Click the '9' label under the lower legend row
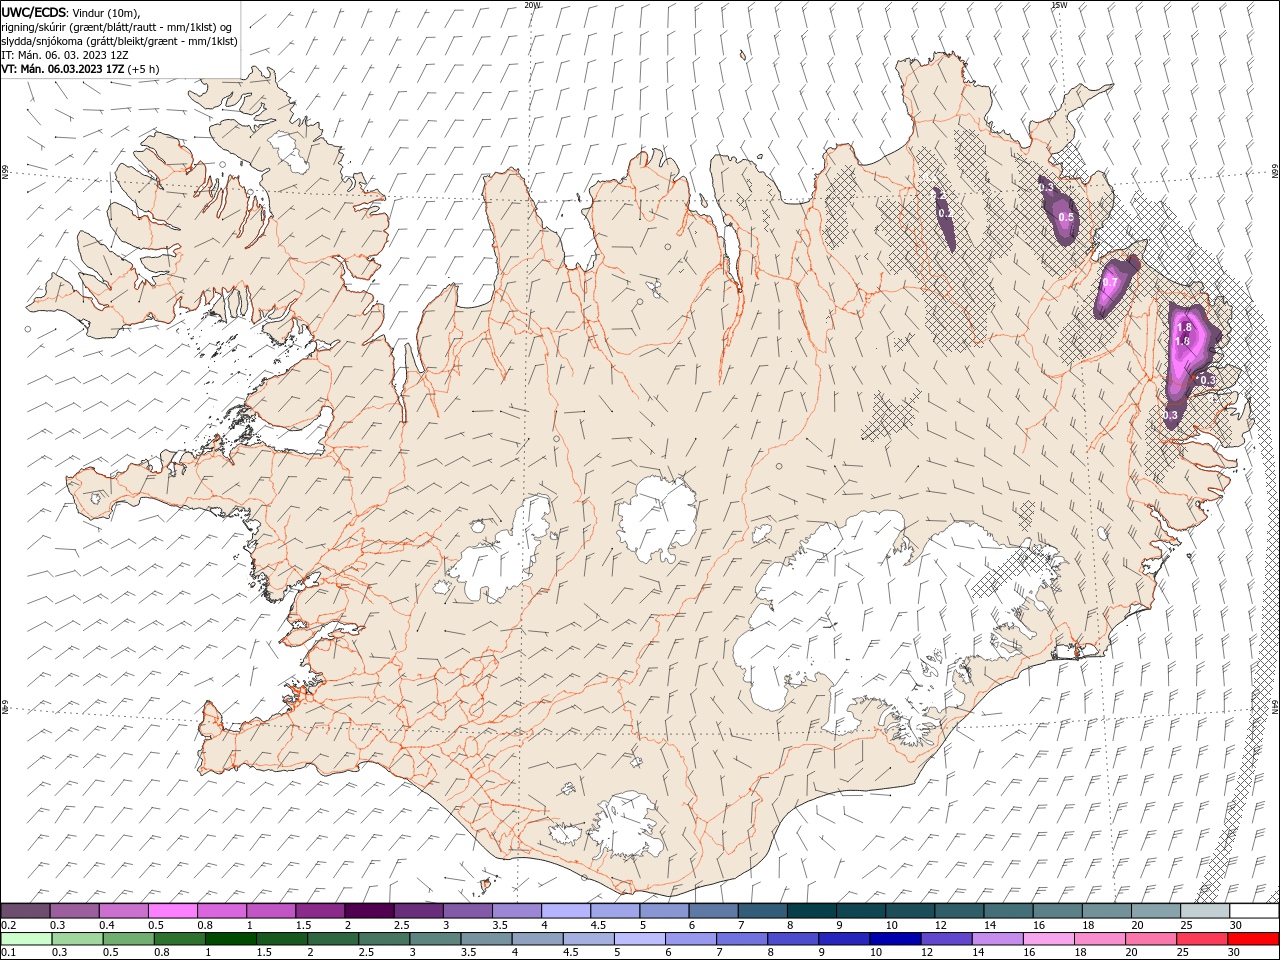Screen dimensions: 1280x960 point(822,953)
